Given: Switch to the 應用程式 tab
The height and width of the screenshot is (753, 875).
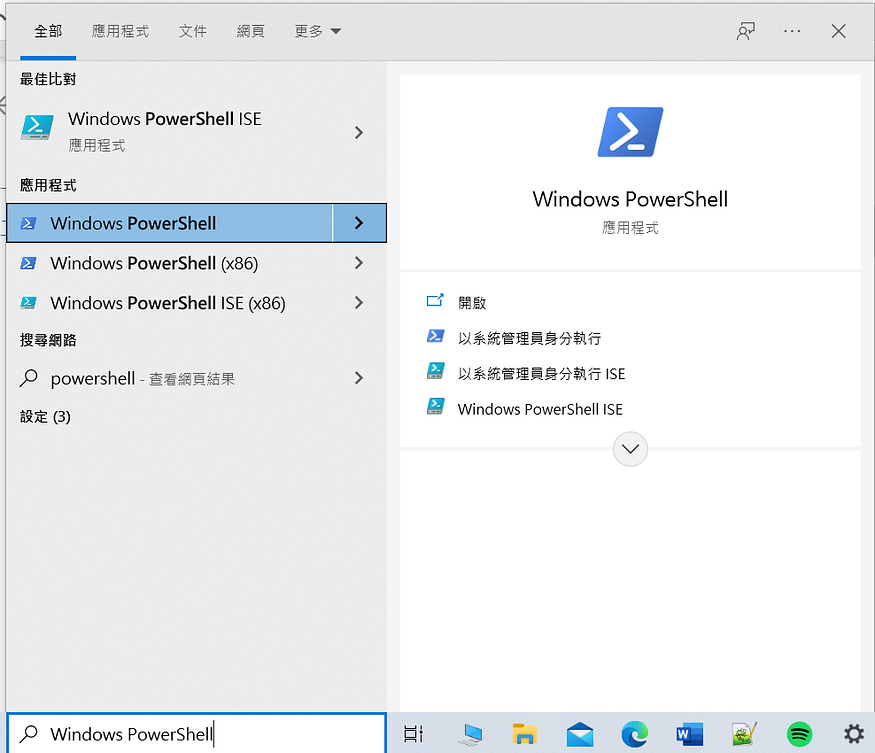Looking at the screenshot, I should tap(120, 31).
